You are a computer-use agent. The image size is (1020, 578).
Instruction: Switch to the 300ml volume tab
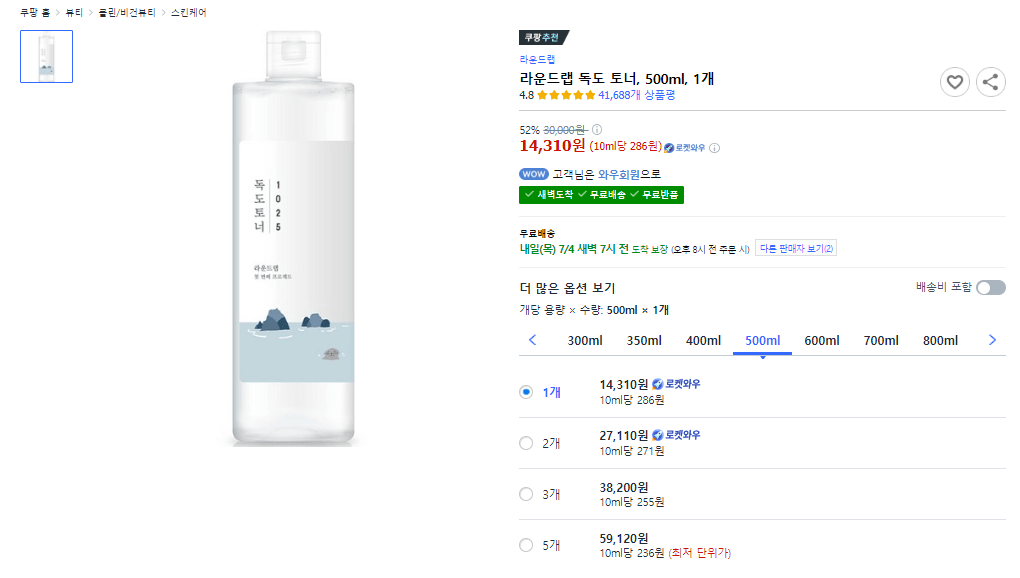586,340
